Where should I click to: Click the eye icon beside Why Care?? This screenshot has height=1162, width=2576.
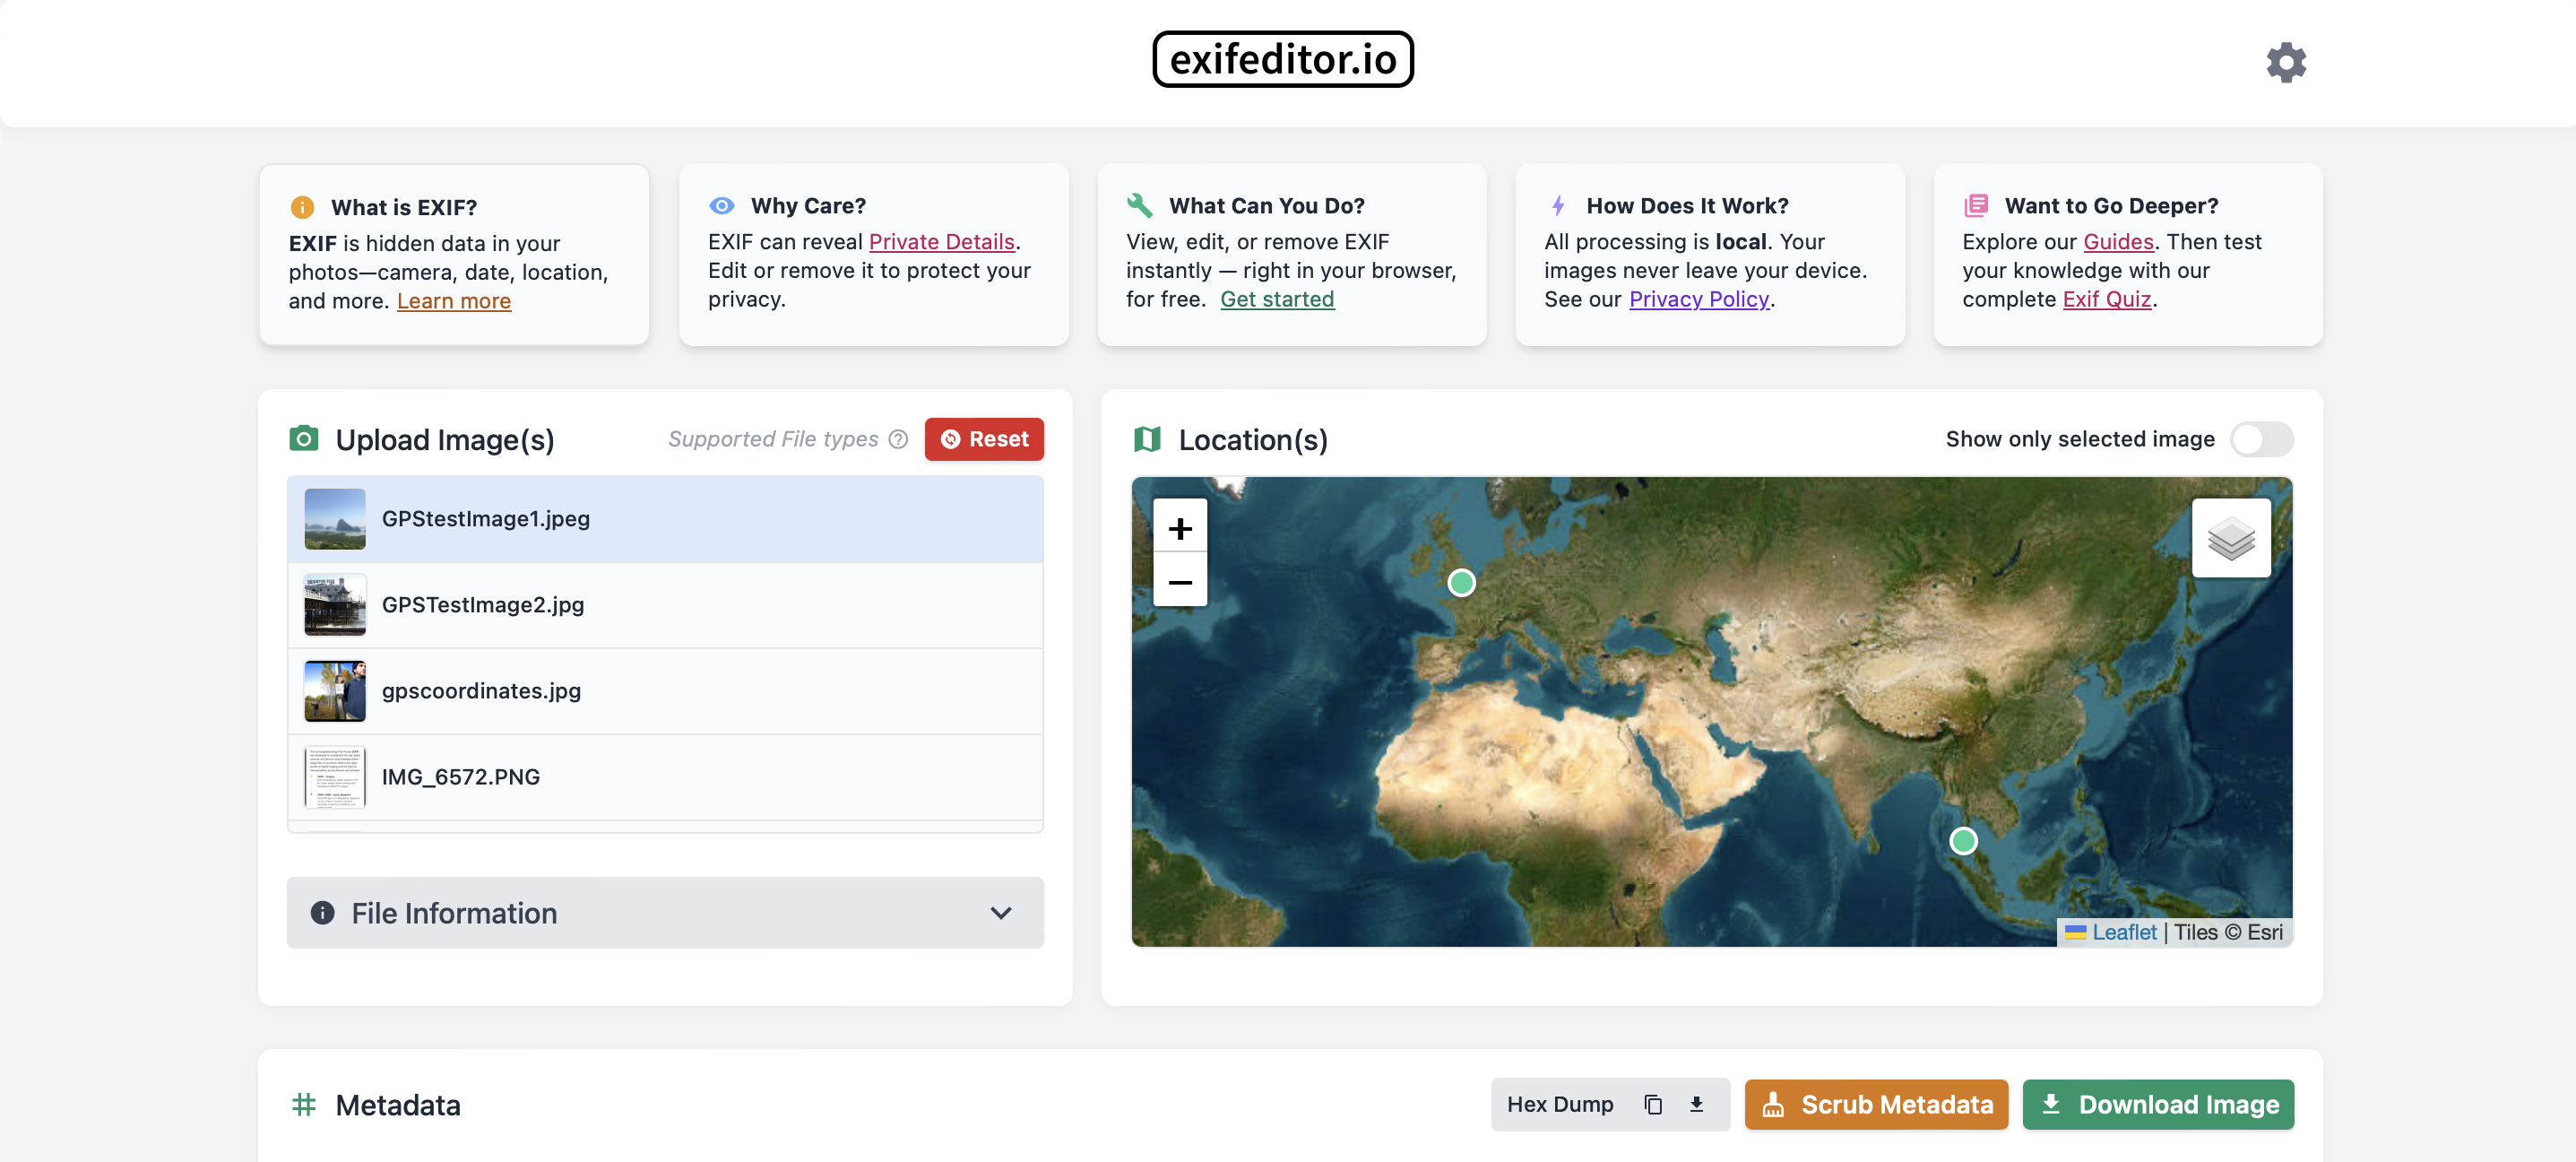click(721, 205)
